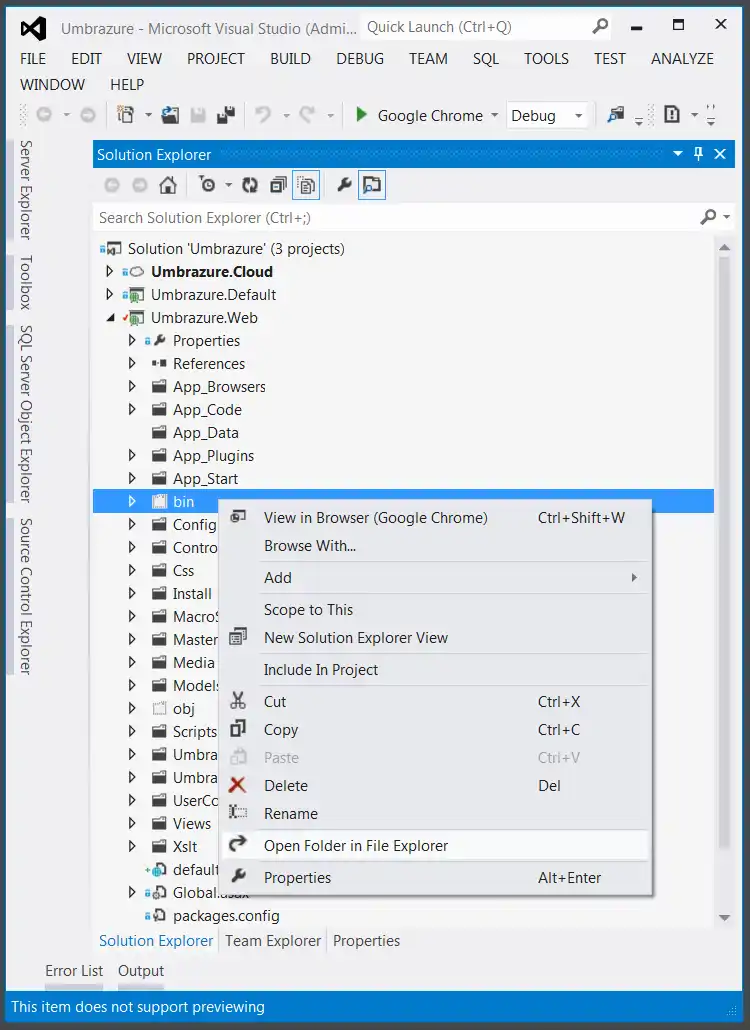Expand the Umbrazure.Cloud project node

pos(110,271)
